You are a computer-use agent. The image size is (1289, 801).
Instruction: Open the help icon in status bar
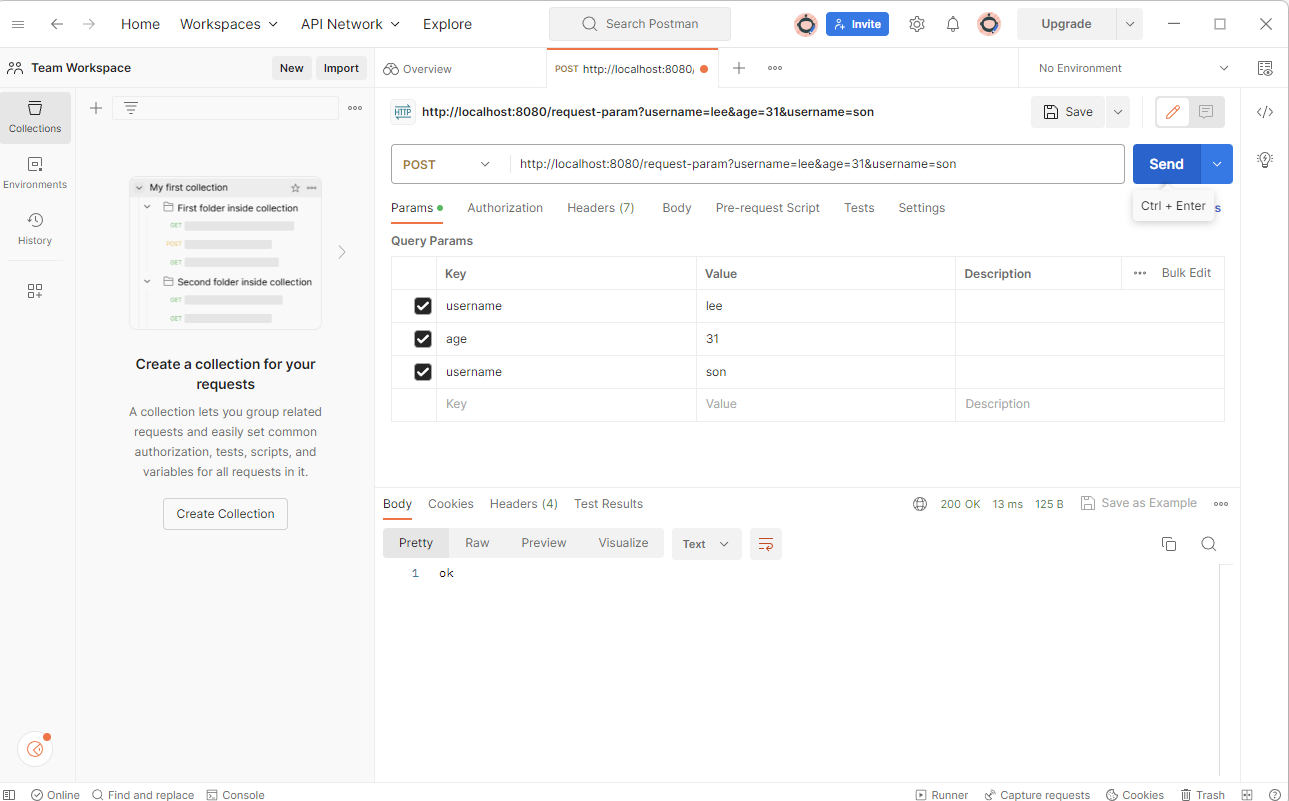click(x=1274, y=795)
